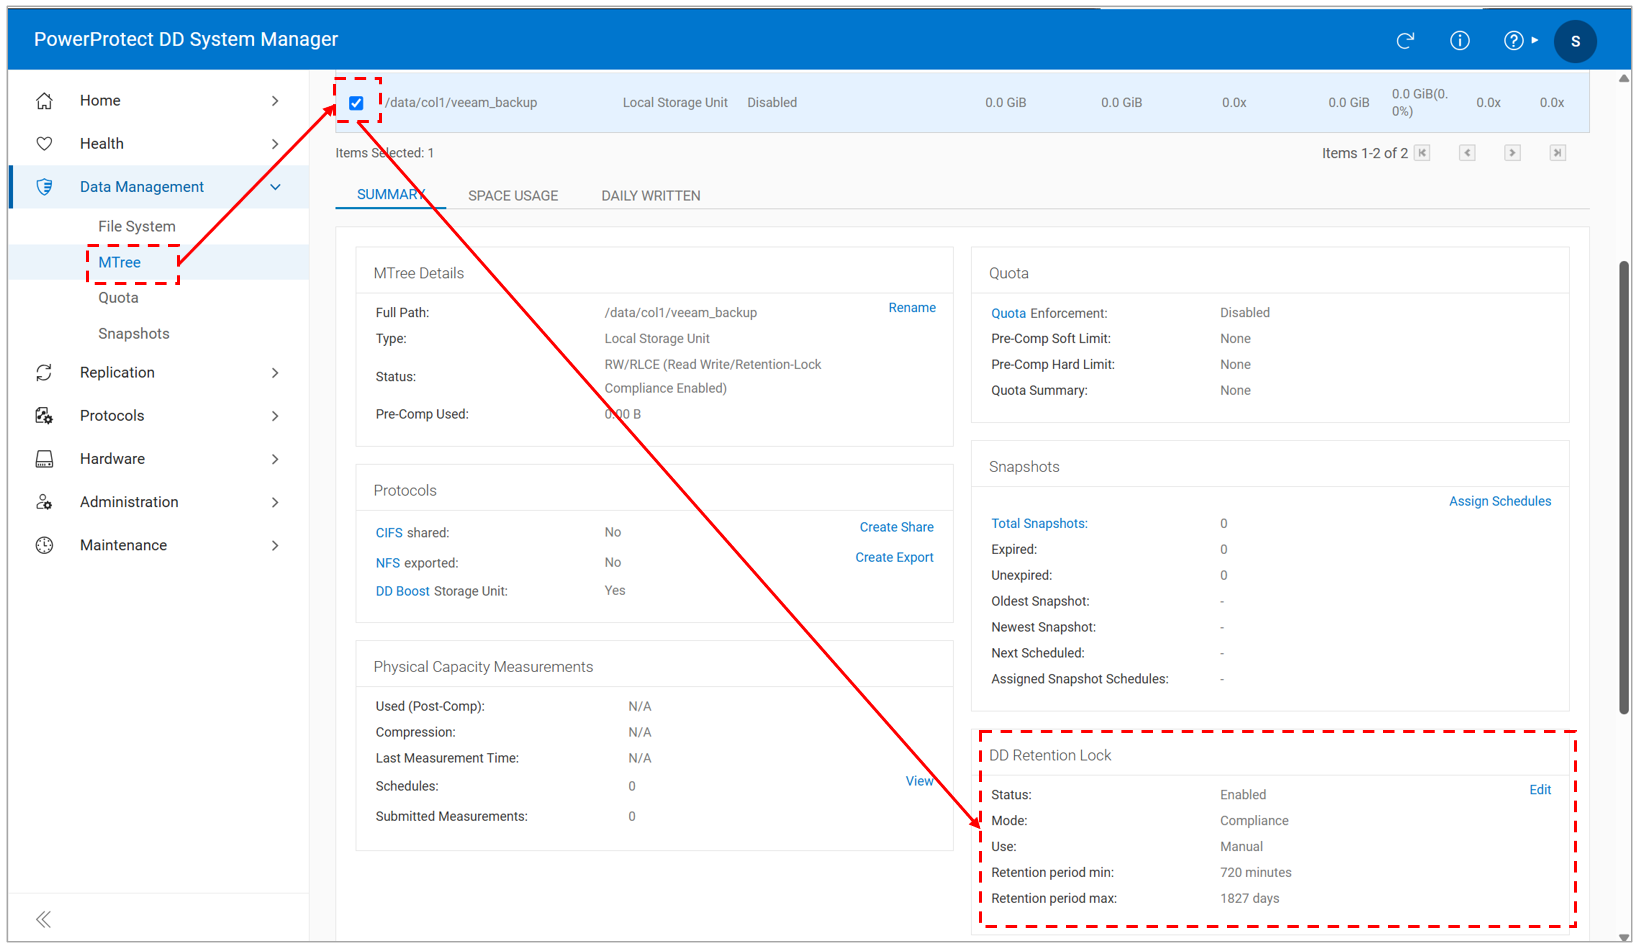Viewport: 1635px width, 946px height.
Task: Go to first page of items
Action: [x=1422, y=153]
